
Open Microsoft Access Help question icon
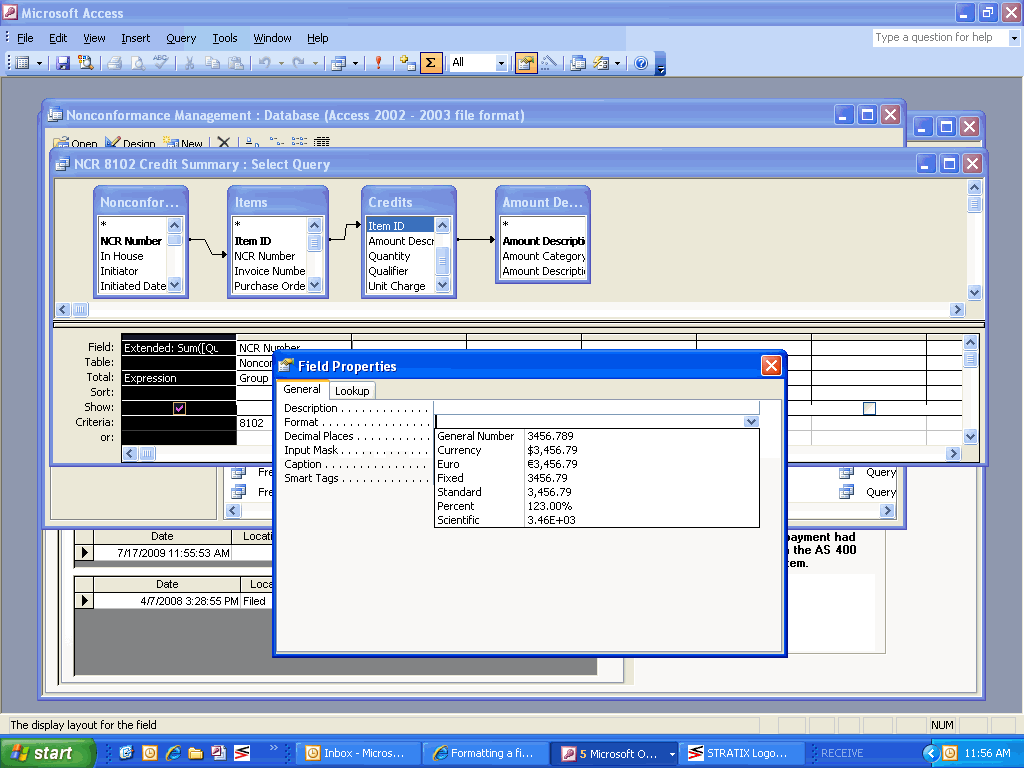pos(641,63)
